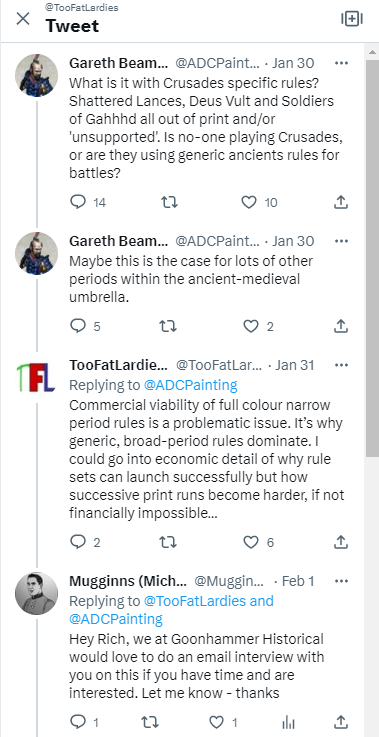Viewport: 379px width, 737px height.
Task: Close the Tweet view with X icon
Action: pos(23,19)
